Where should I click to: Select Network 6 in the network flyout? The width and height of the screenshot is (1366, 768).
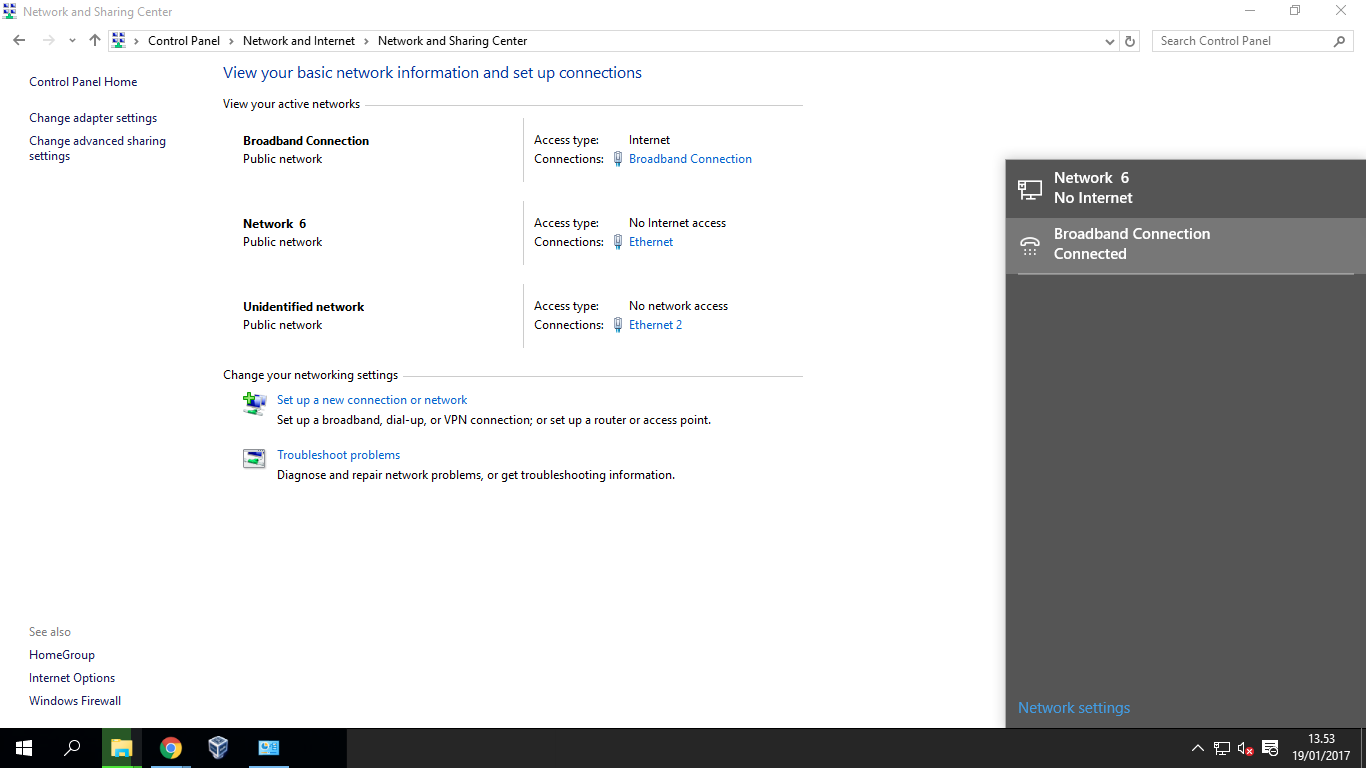tap(1186, 188)
